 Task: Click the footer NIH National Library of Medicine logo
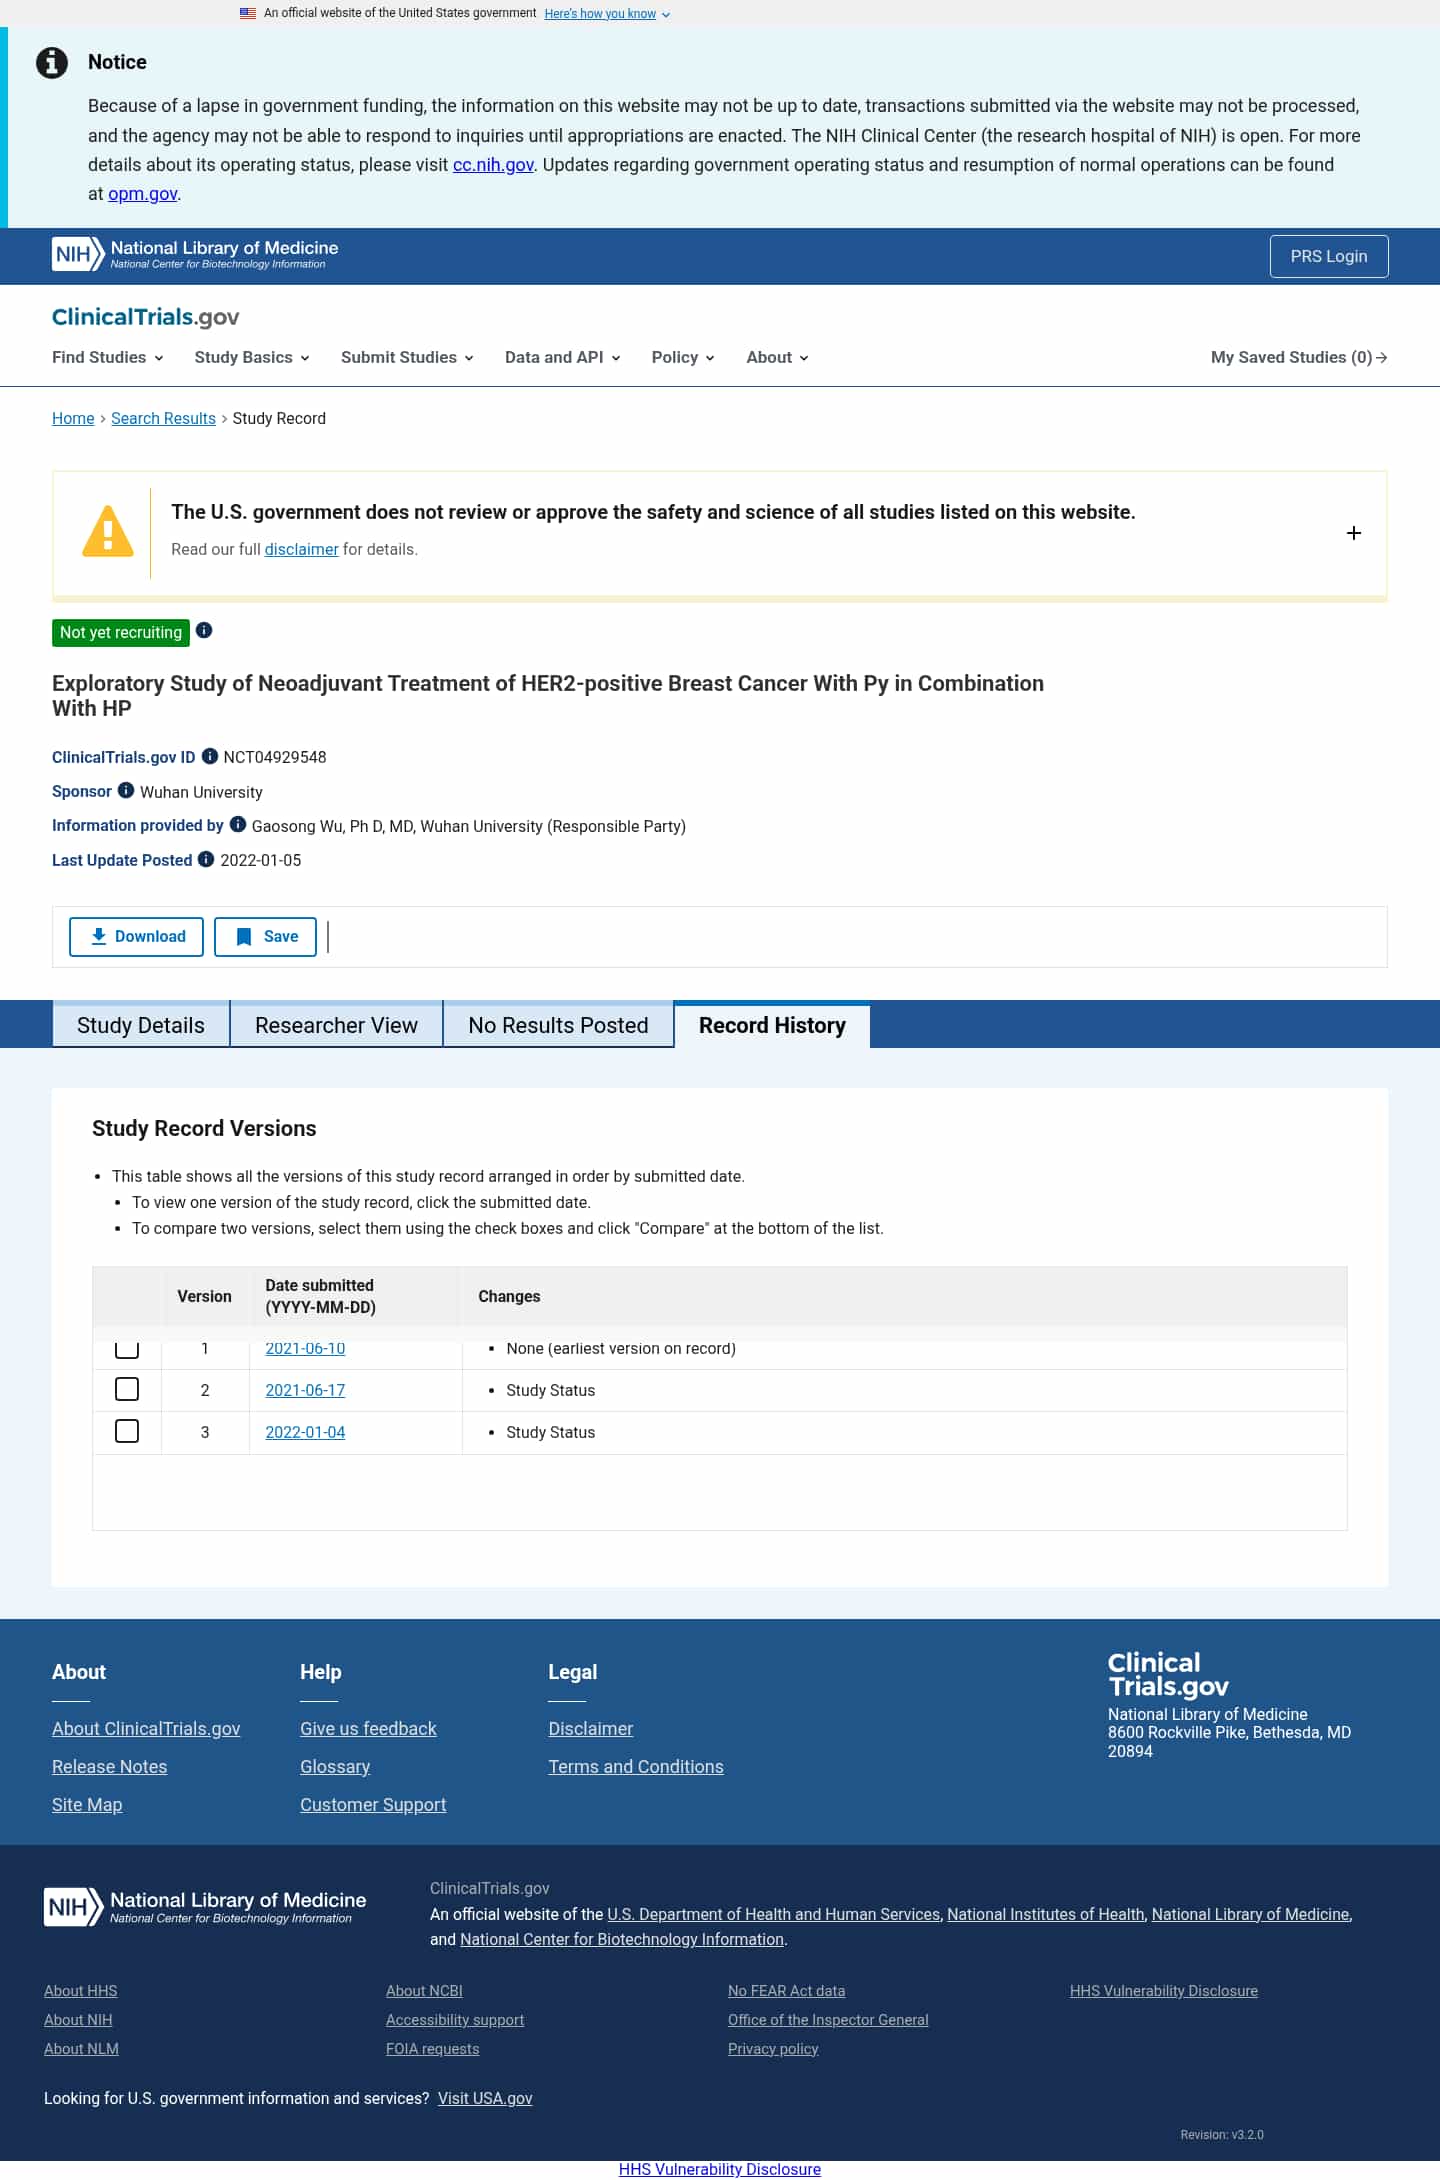pyautogui.click(x=205, y=1906)
